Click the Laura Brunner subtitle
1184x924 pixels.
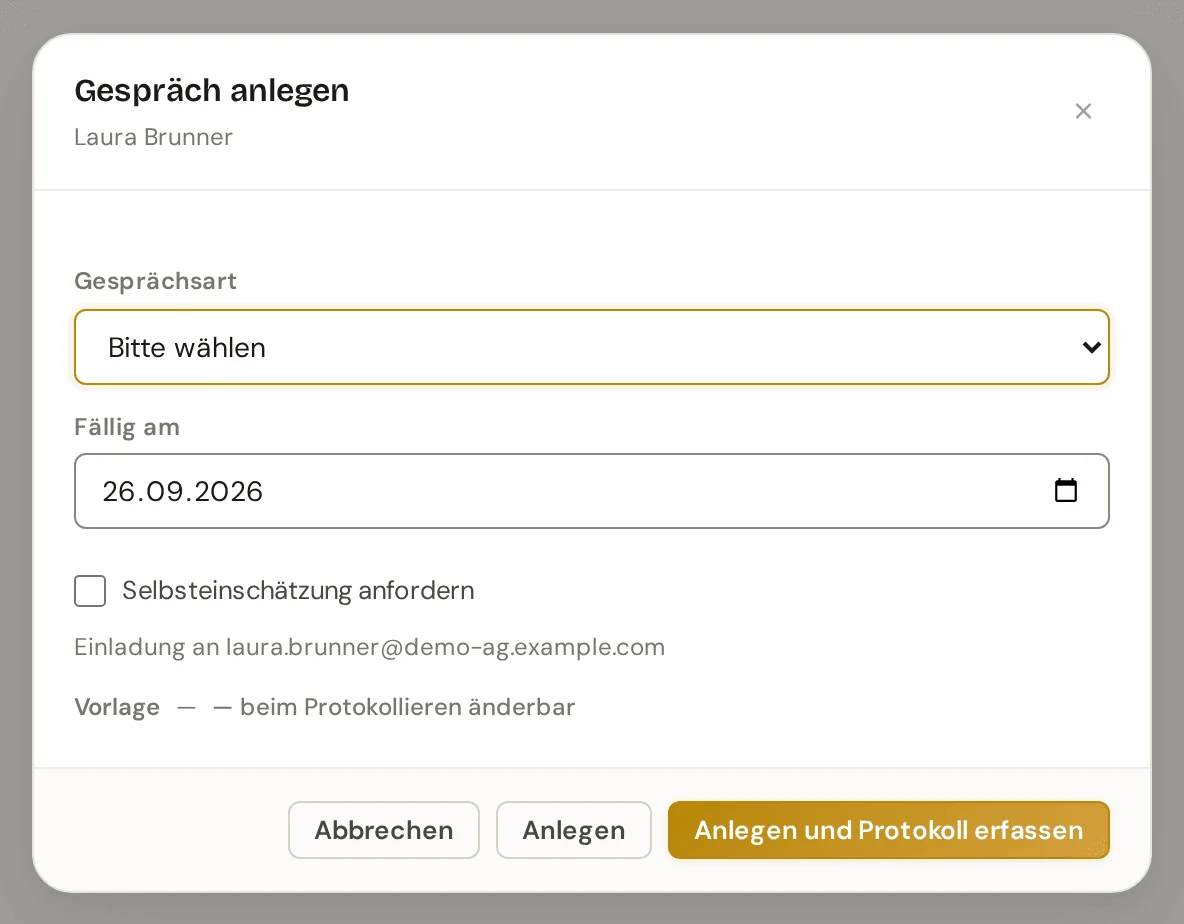(153, 137)
